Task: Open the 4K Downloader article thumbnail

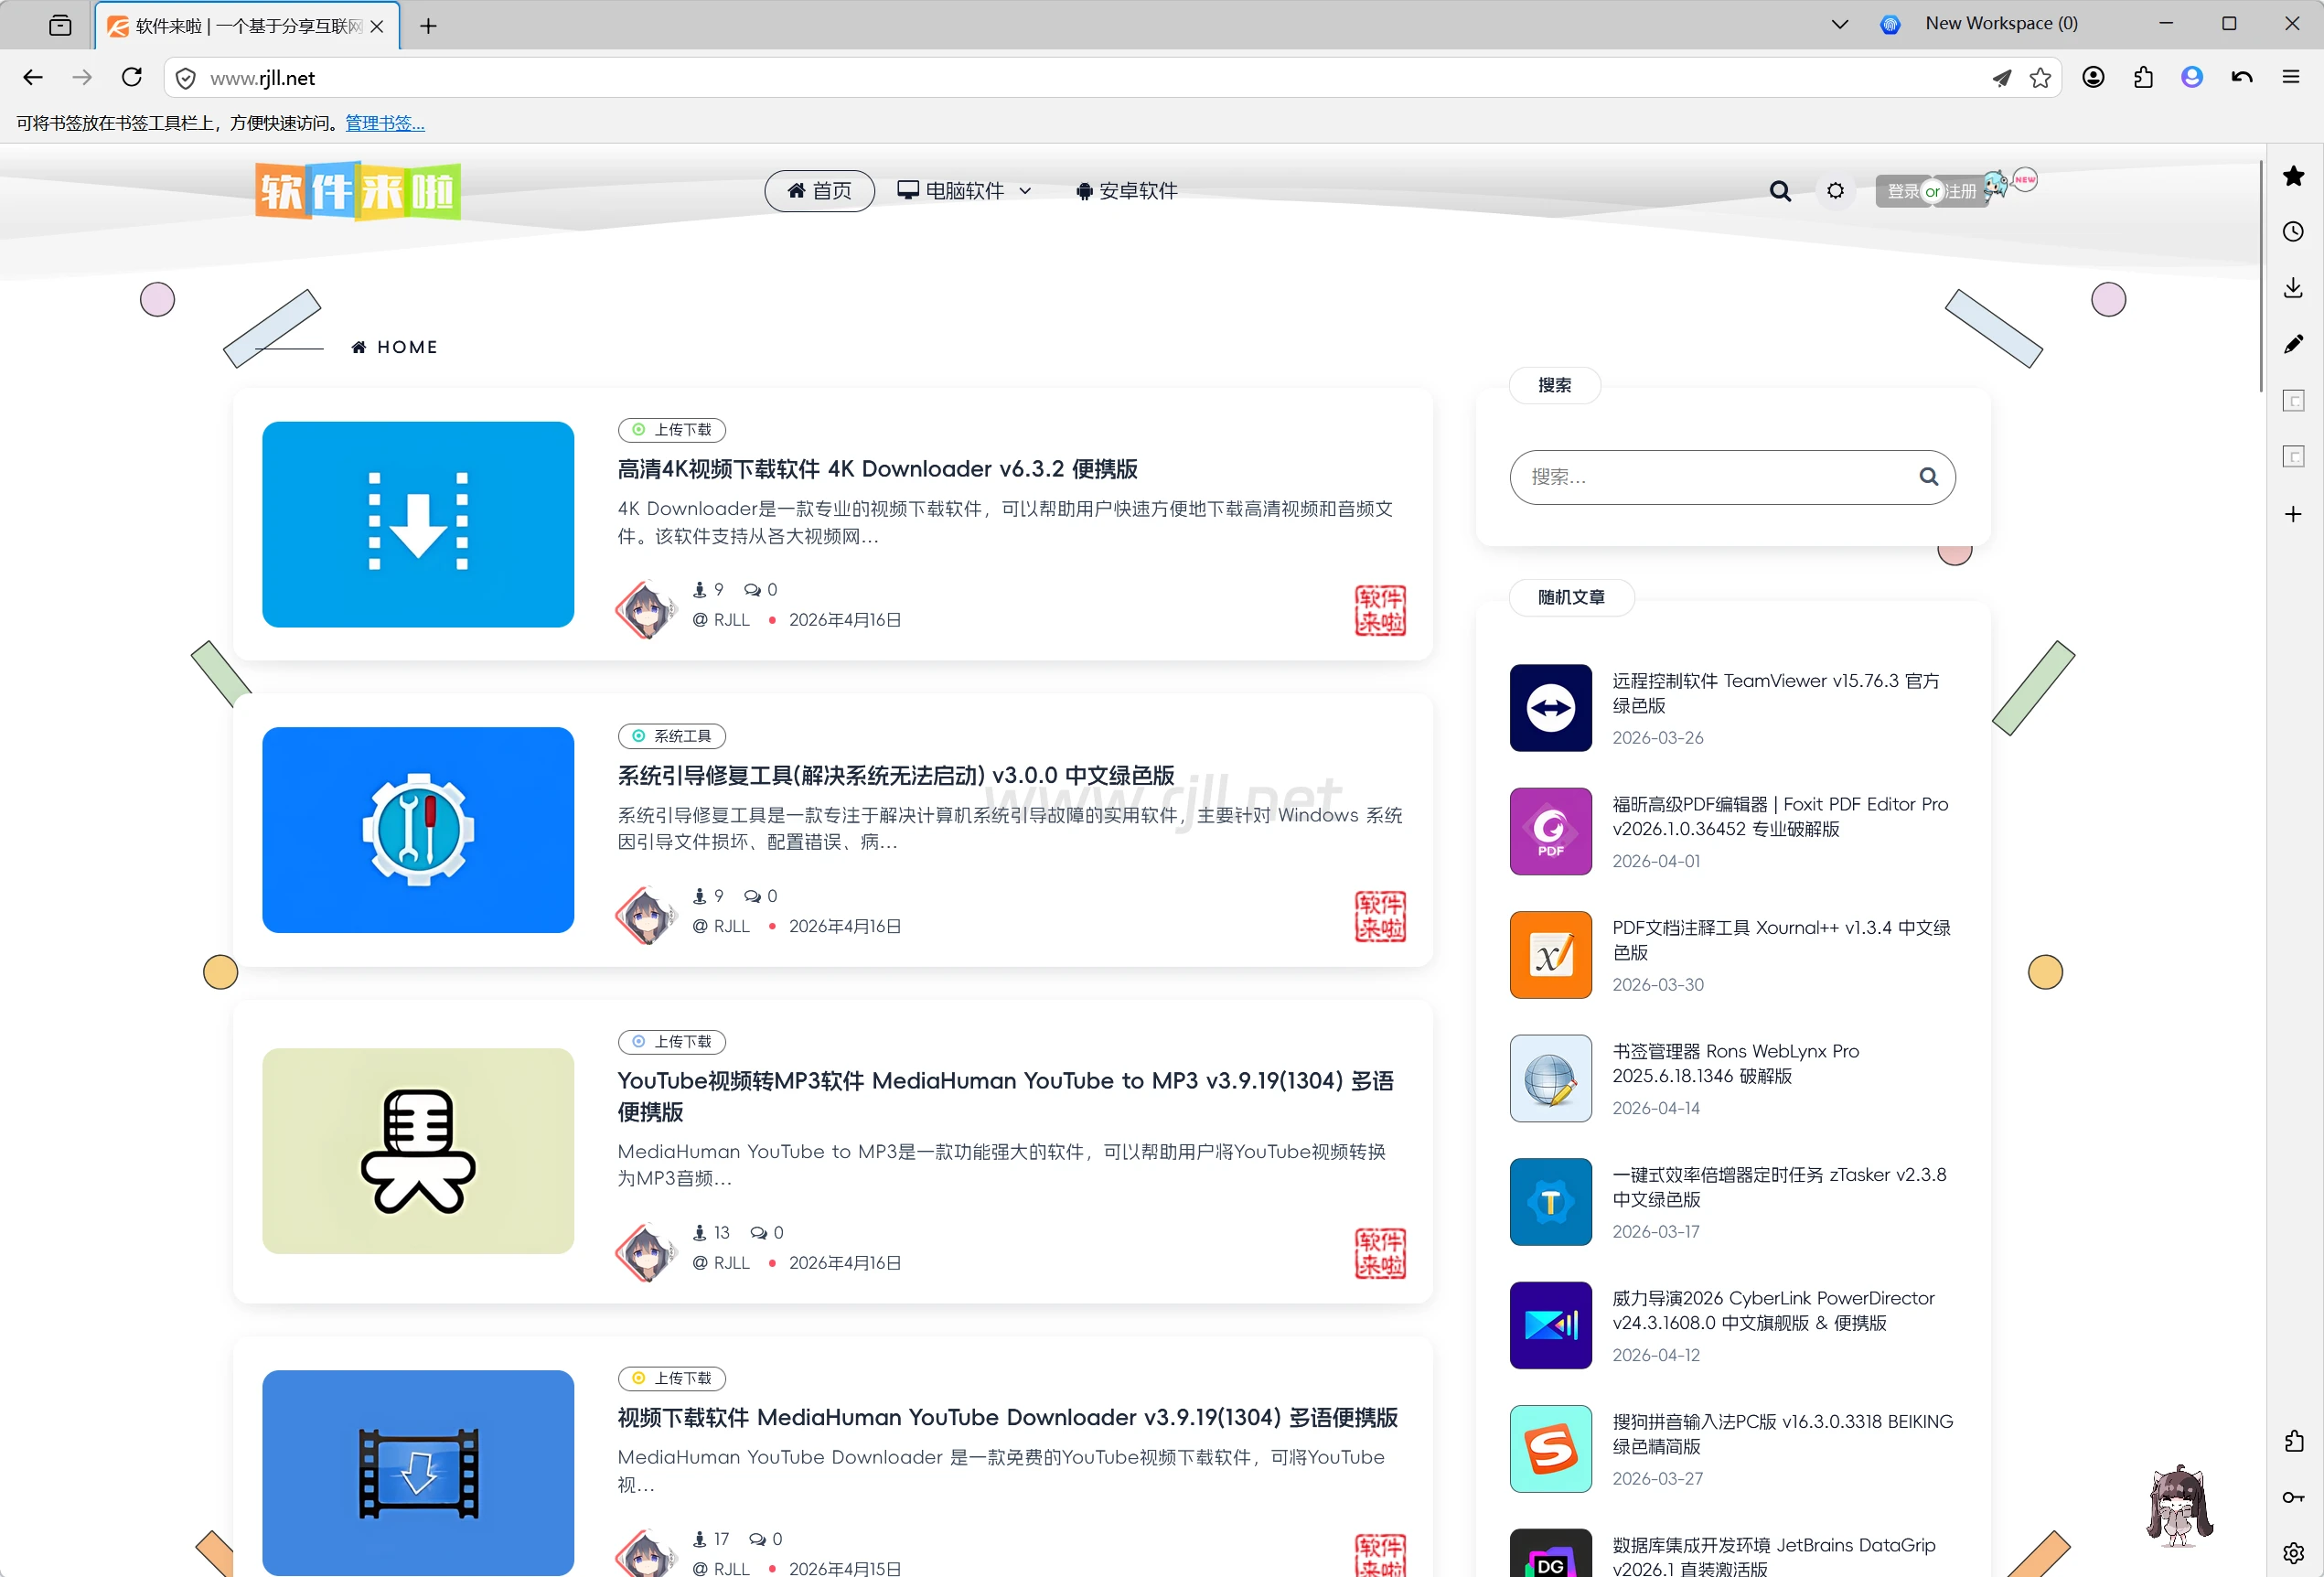Action: point(418,524)
